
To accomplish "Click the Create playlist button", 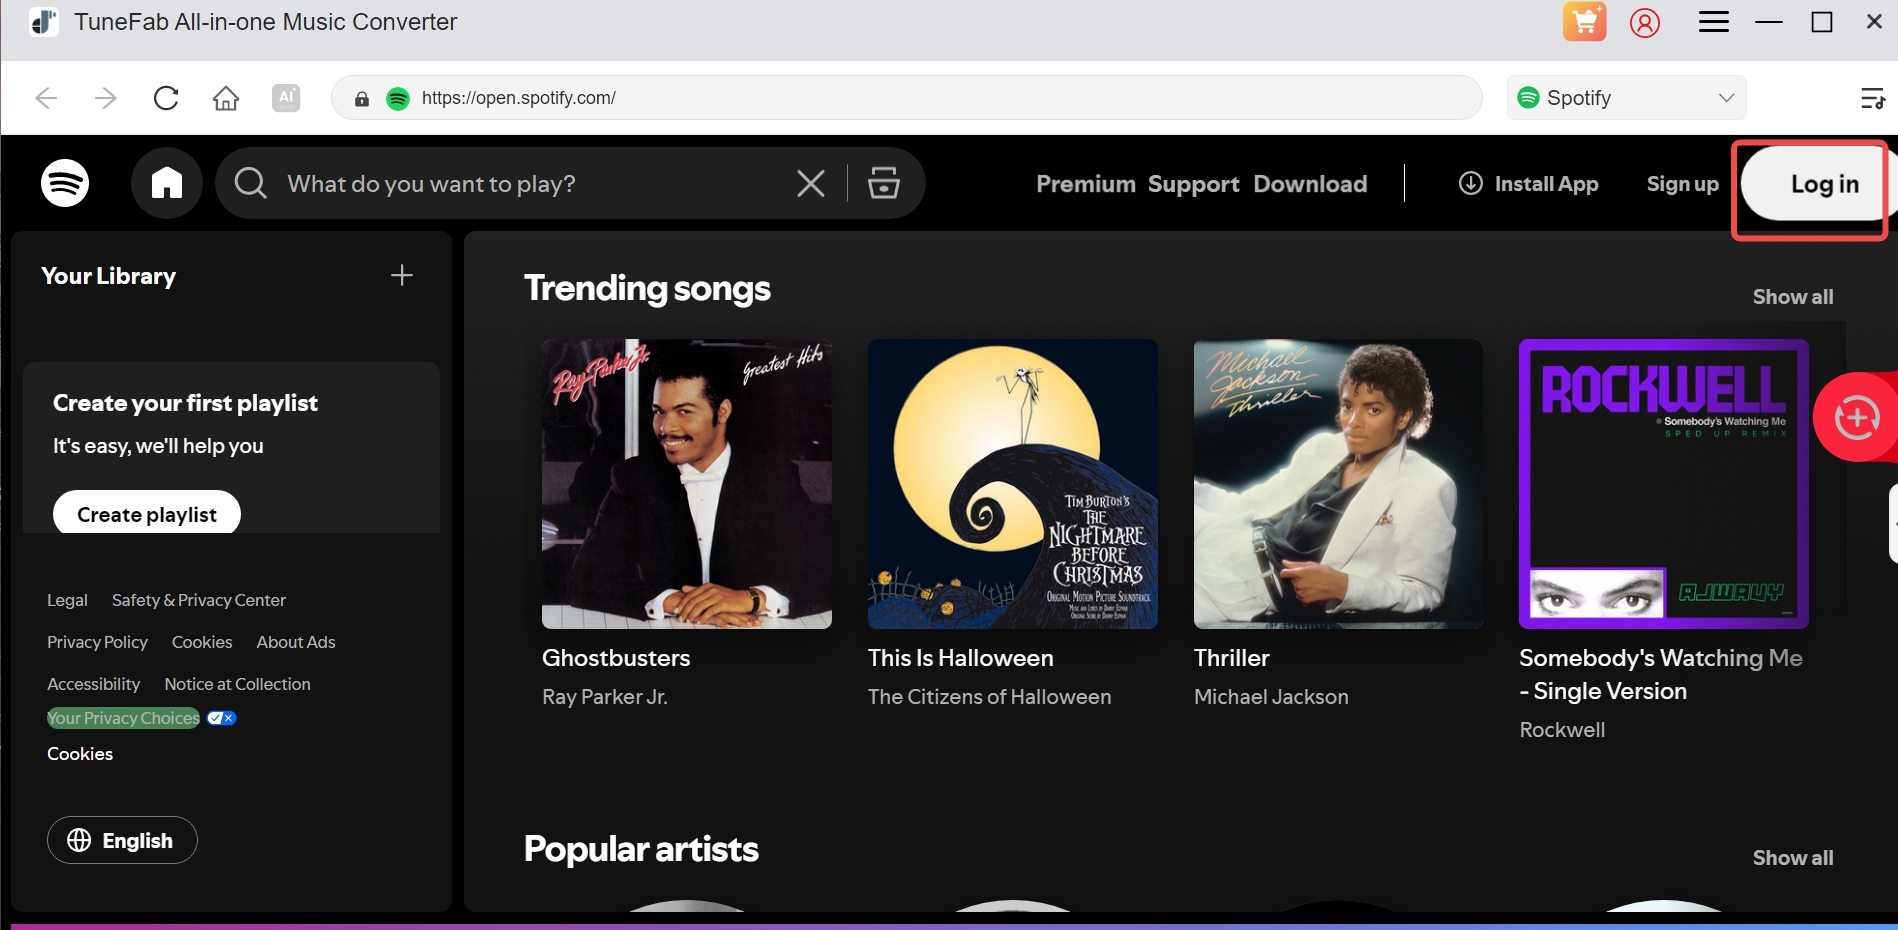I will tap(146, 513).
